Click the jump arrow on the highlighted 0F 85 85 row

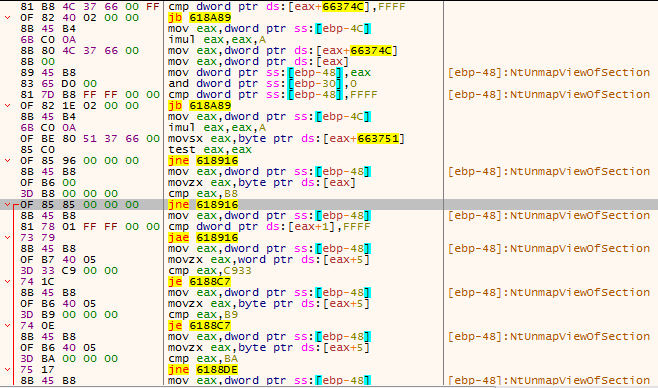[x=8, y=205]
